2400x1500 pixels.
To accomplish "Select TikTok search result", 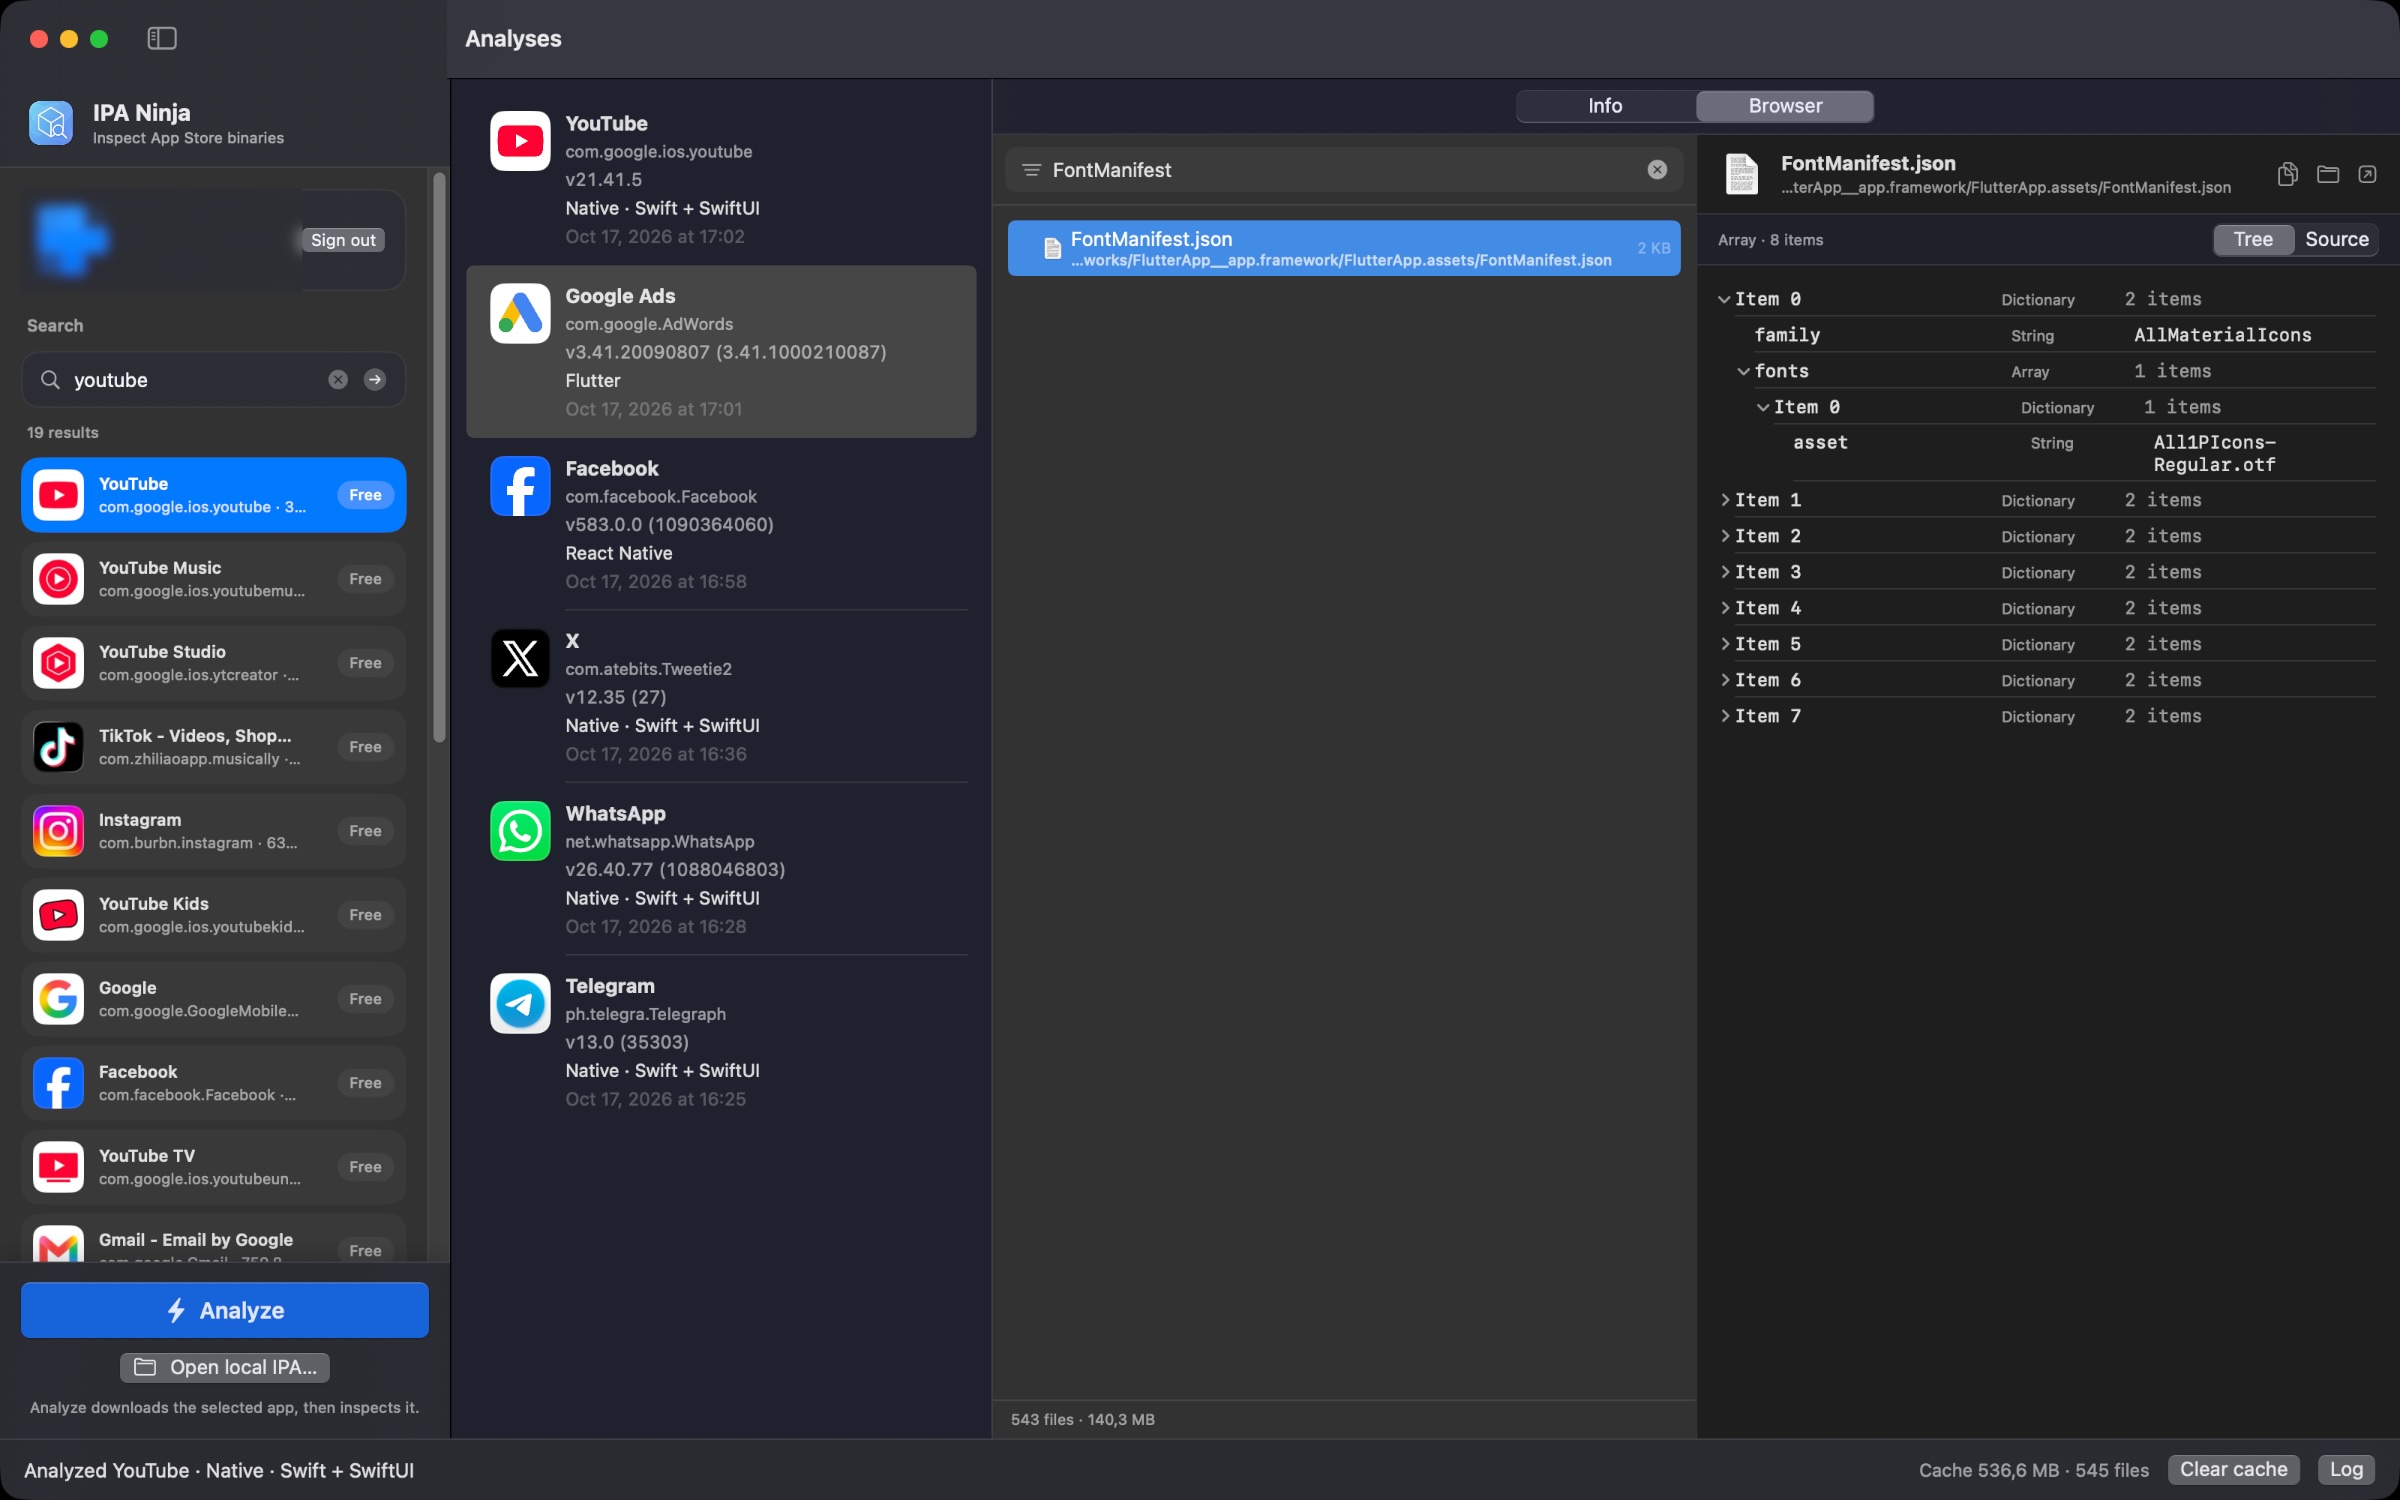I will click(x=213, y=747).
